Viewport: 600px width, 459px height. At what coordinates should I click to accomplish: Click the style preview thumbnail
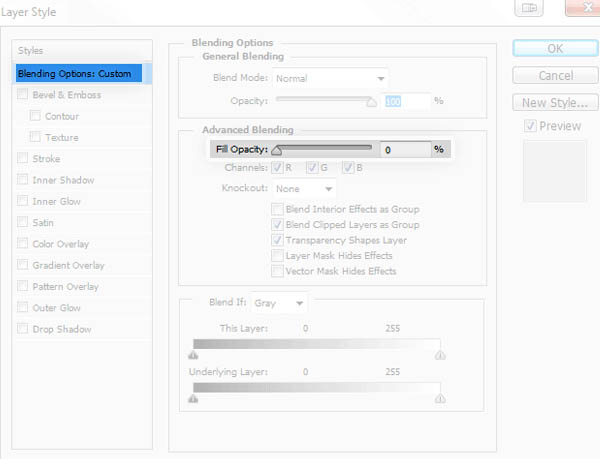coord(554,170)
